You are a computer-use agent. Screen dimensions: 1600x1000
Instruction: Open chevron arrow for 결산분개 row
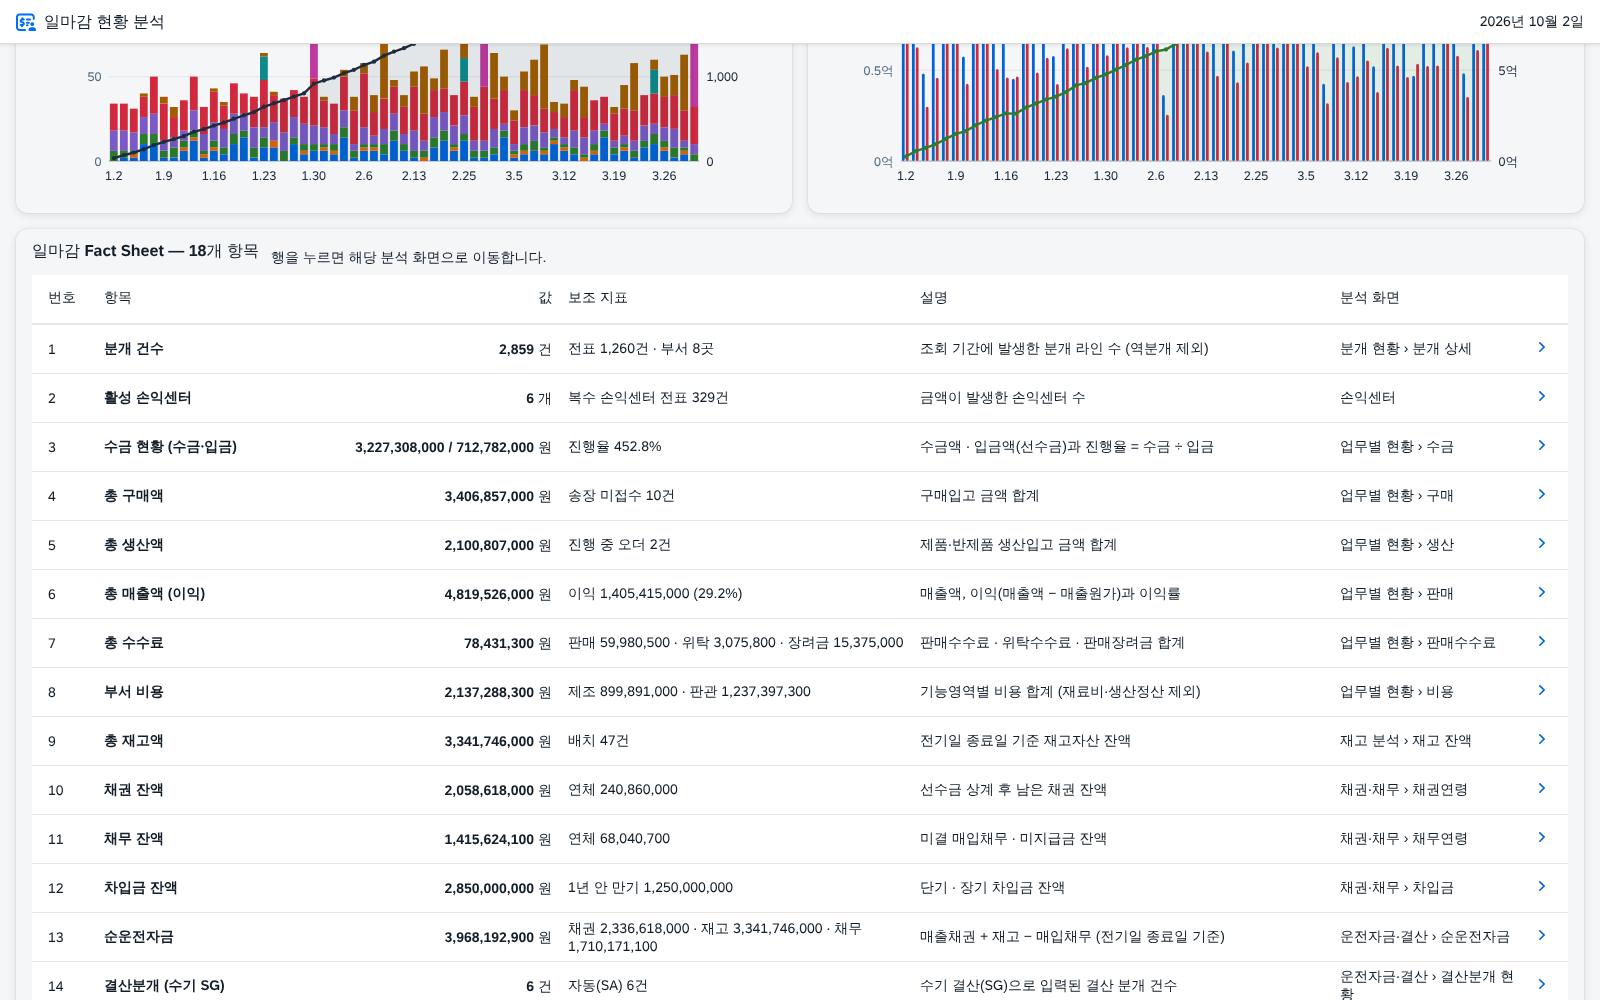(x=1541, y=984)
